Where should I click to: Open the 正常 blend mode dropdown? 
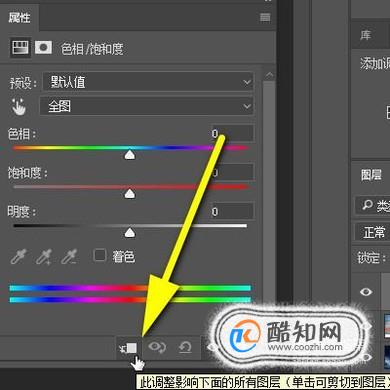coord(372,232)
